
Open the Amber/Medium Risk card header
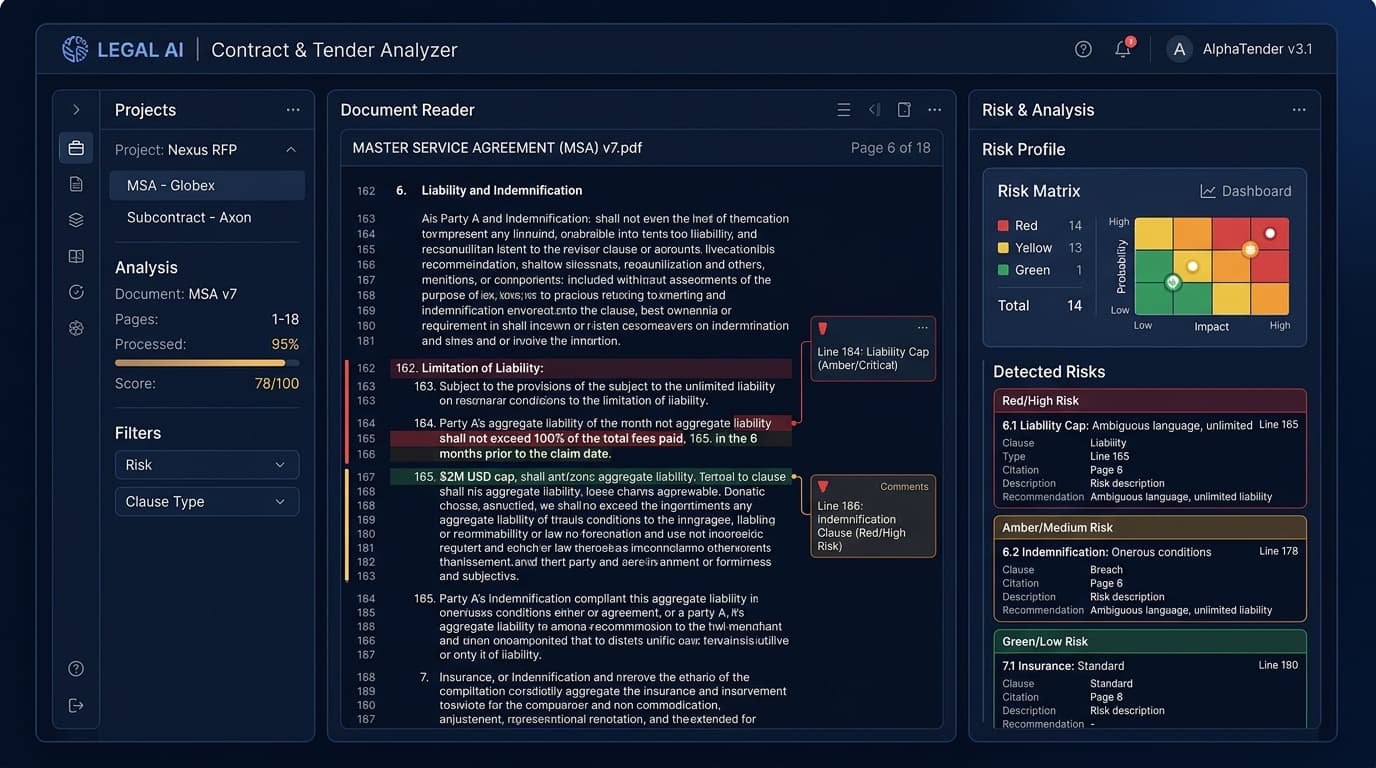[1150, 527]
